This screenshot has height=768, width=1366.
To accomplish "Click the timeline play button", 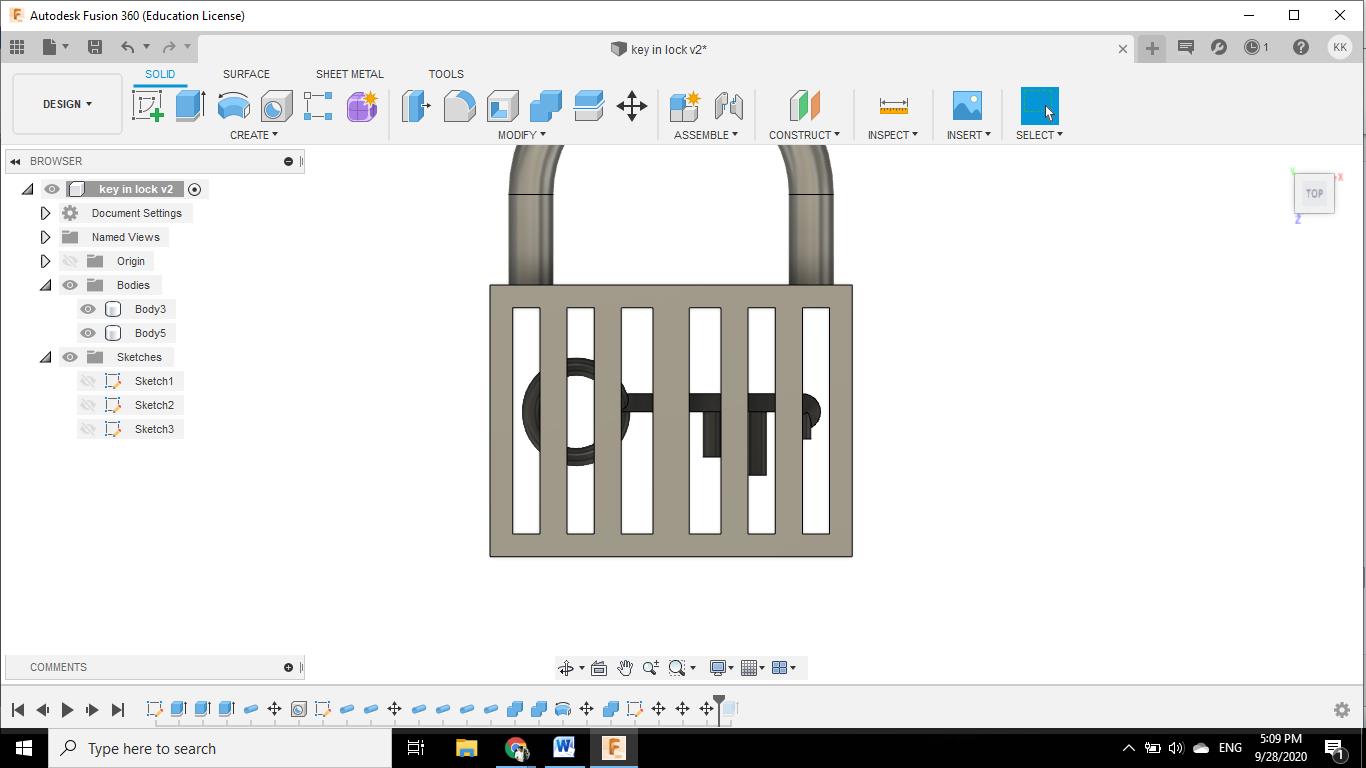I will [67, 709].
